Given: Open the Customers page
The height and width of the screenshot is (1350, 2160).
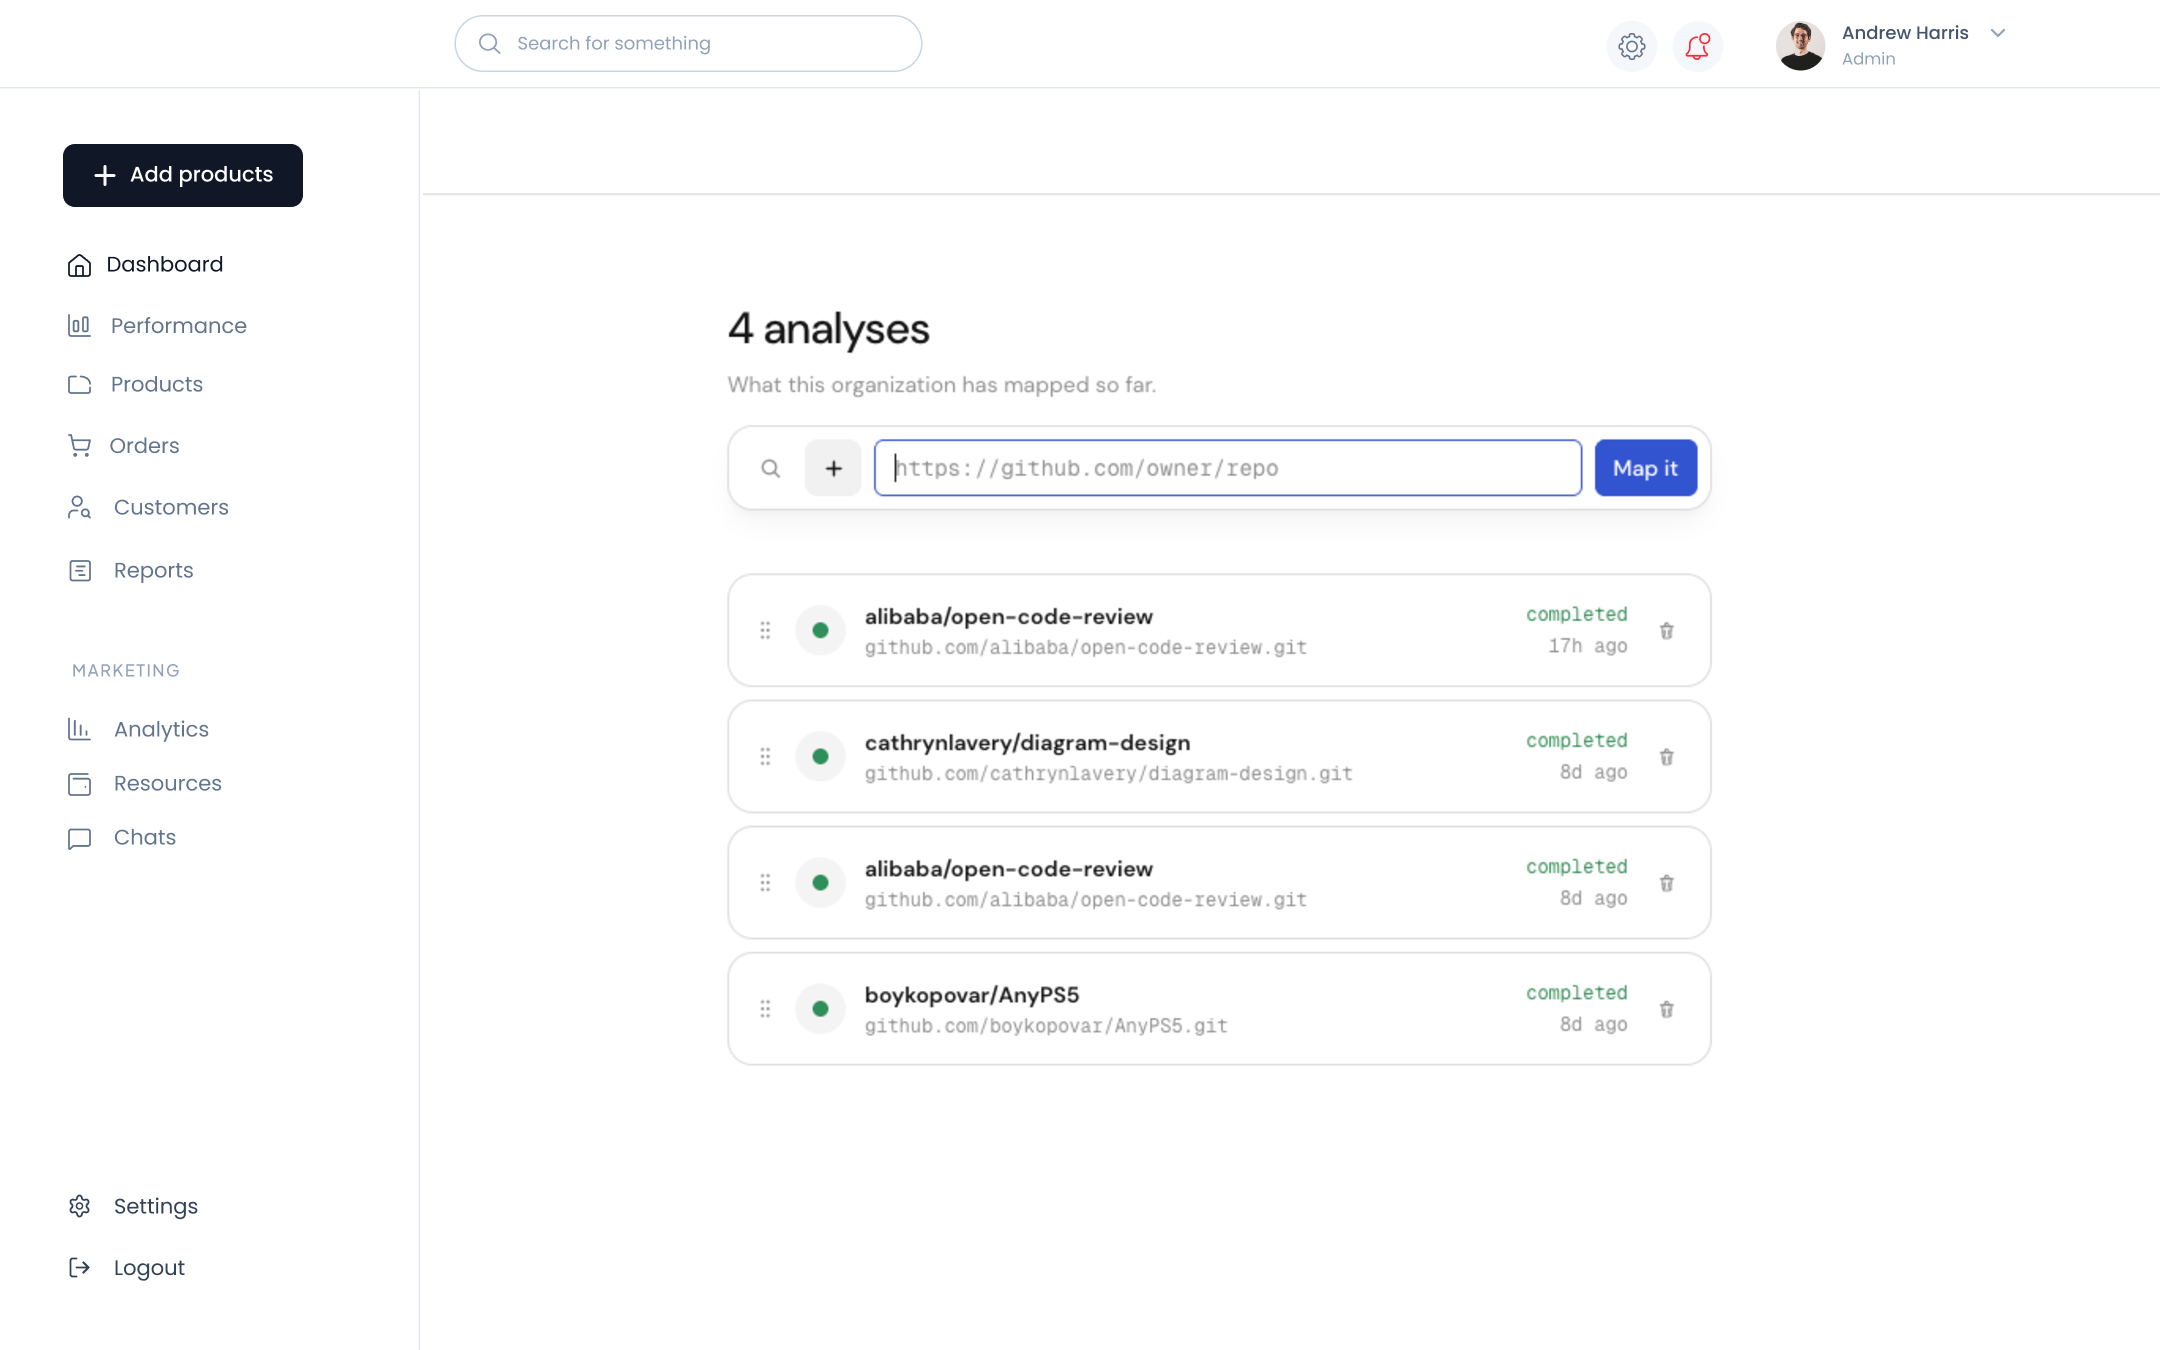Looking at the screenshot, I should 148,507.
